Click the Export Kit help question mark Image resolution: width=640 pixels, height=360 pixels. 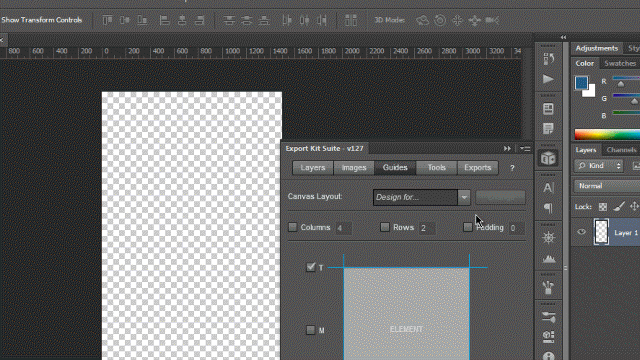point(512,168)
